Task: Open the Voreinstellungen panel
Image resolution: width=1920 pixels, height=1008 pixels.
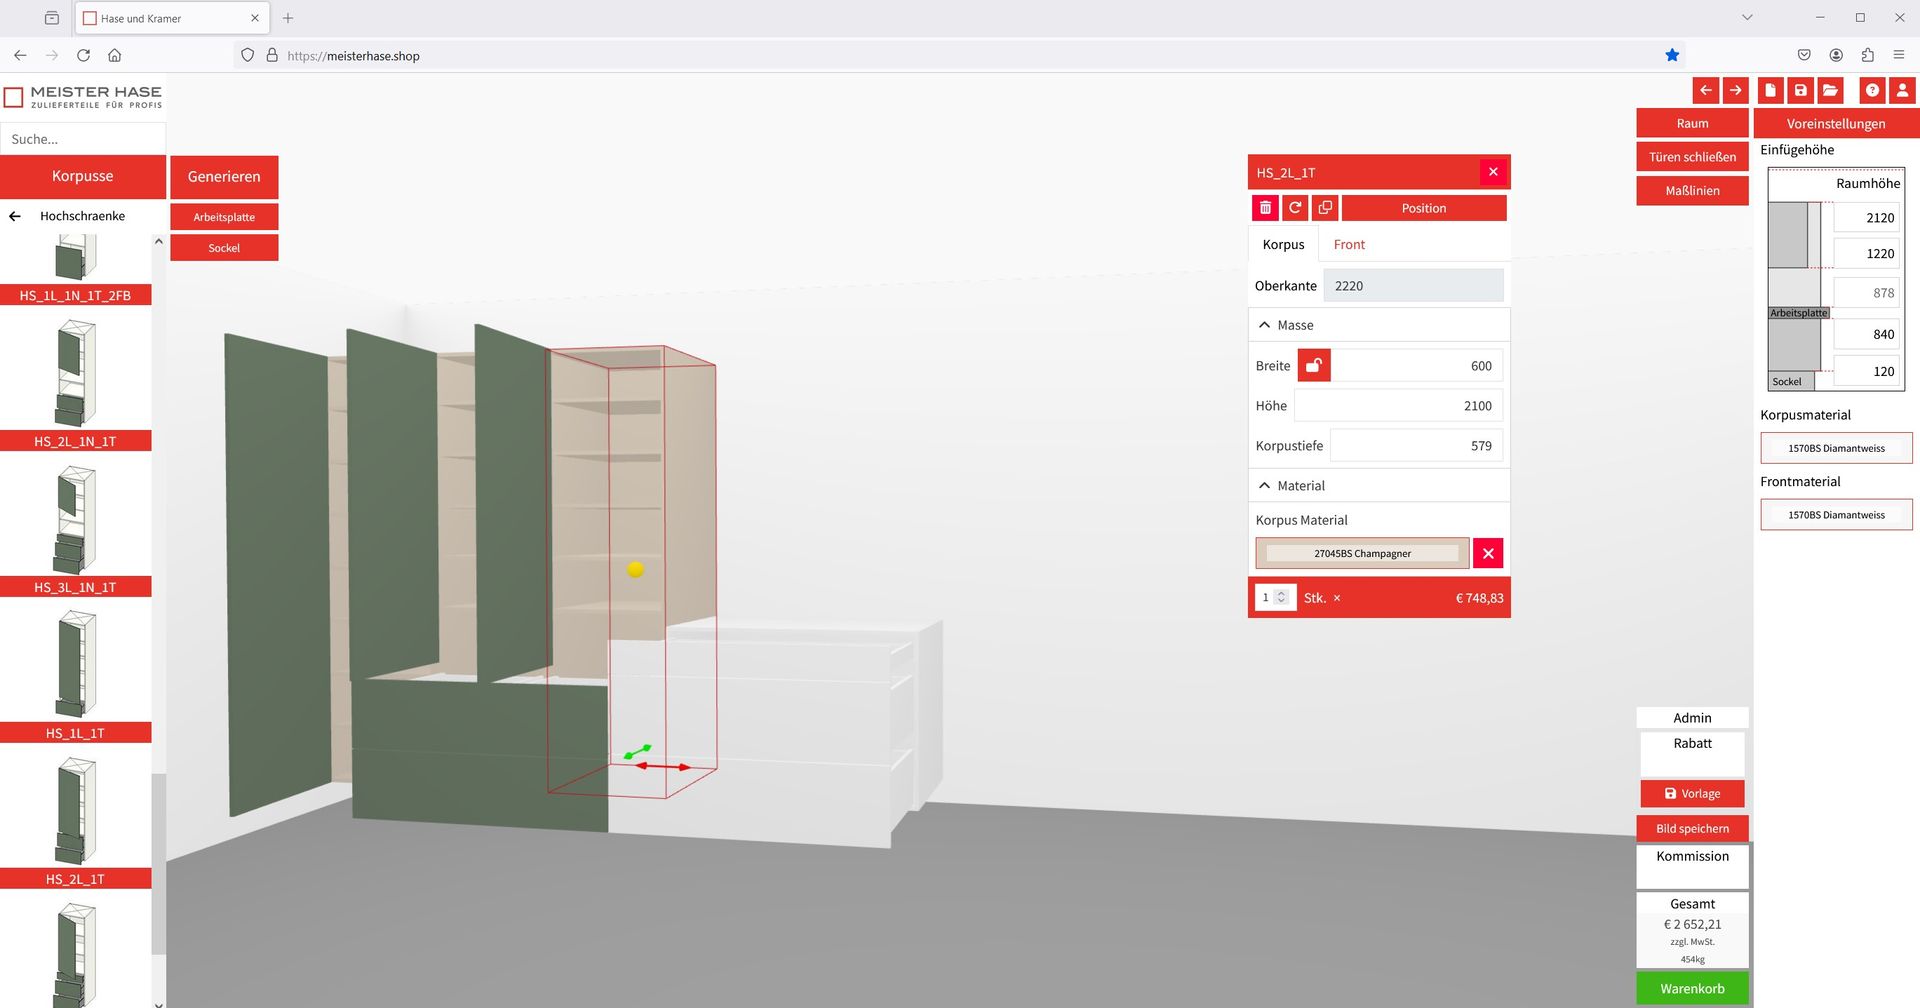Action: (x=1836, y=123)
